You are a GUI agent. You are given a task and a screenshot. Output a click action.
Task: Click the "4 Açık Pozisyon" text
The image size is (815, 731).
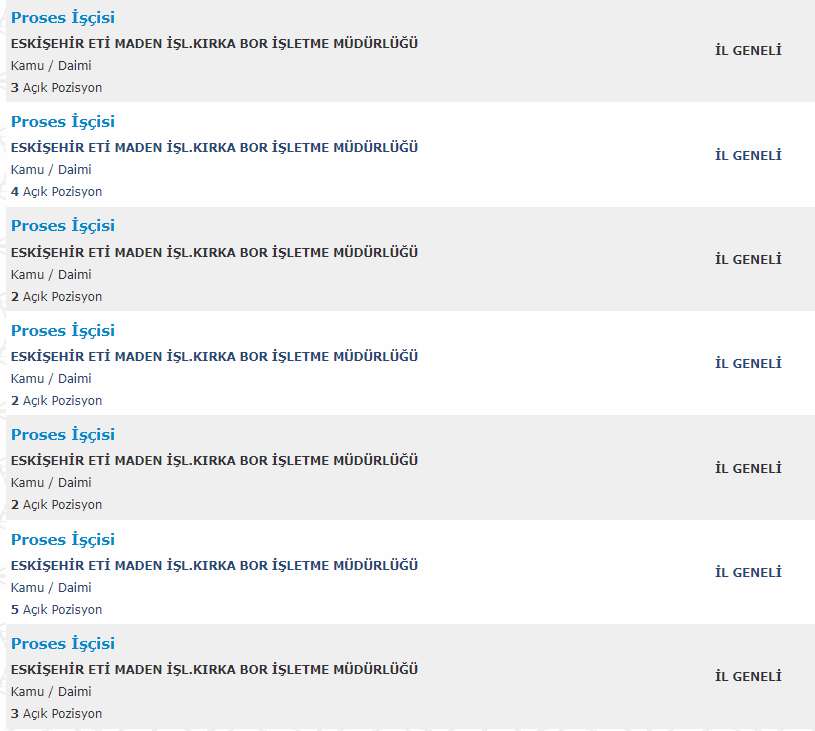tap(57, 192)
